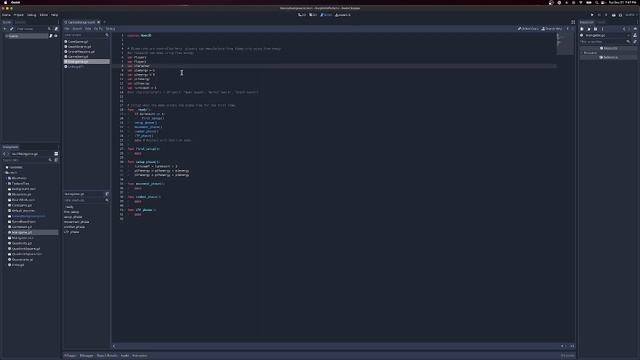Open attached script icon on root node
640x360 pixels.
(x=51, y=36)
